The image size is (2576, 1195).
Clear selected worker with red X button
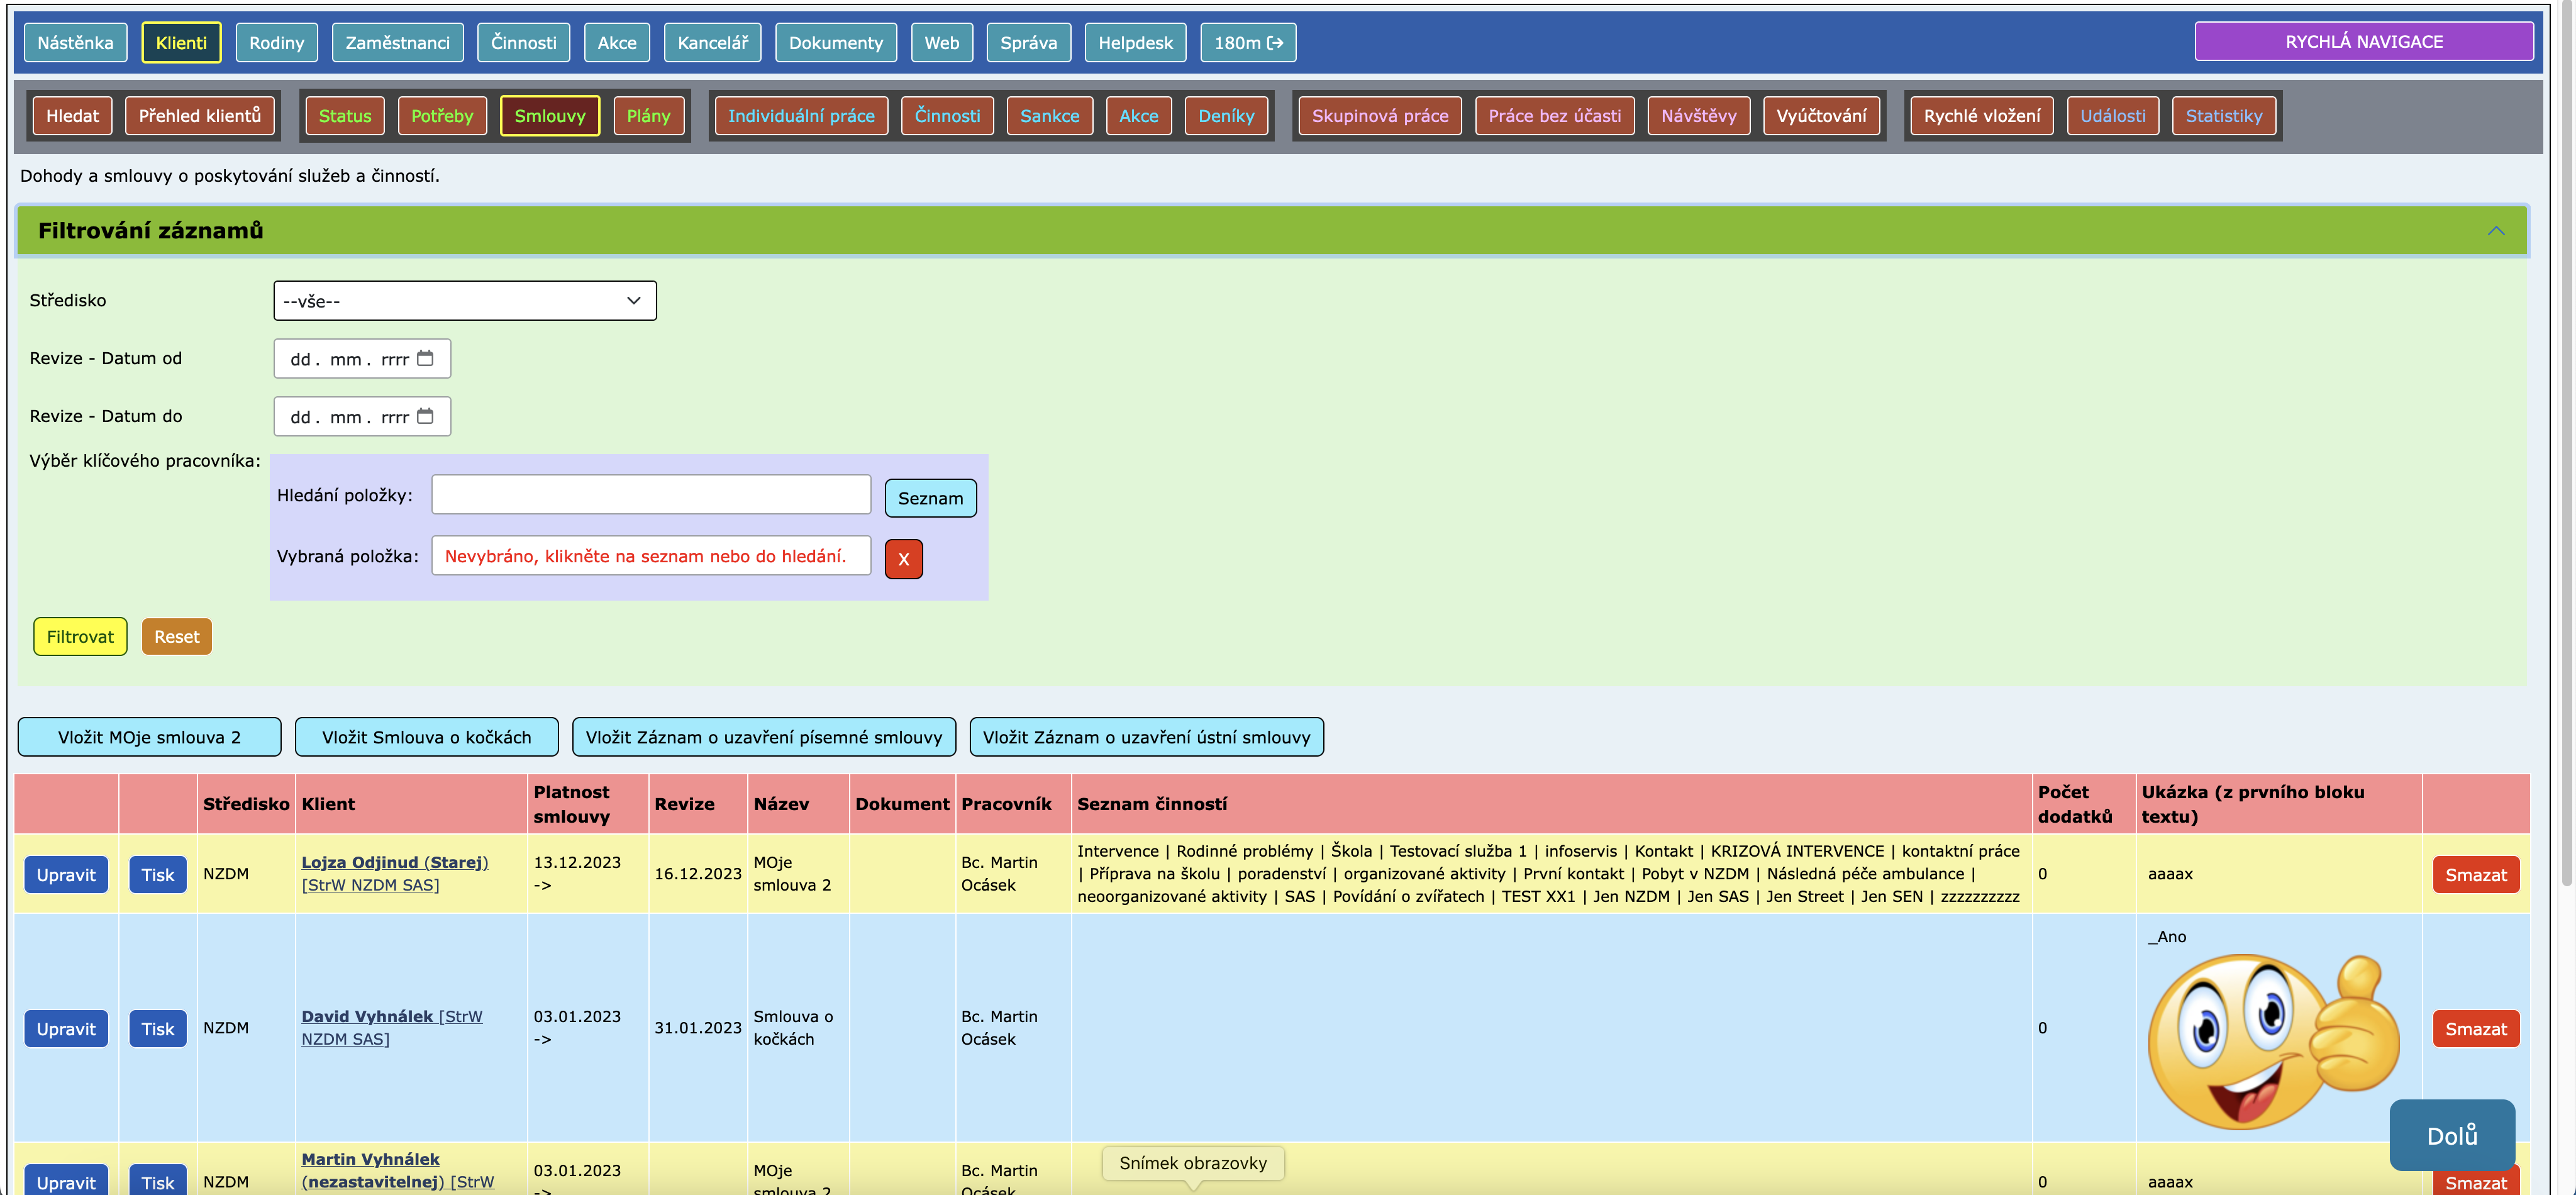[903, 559]
